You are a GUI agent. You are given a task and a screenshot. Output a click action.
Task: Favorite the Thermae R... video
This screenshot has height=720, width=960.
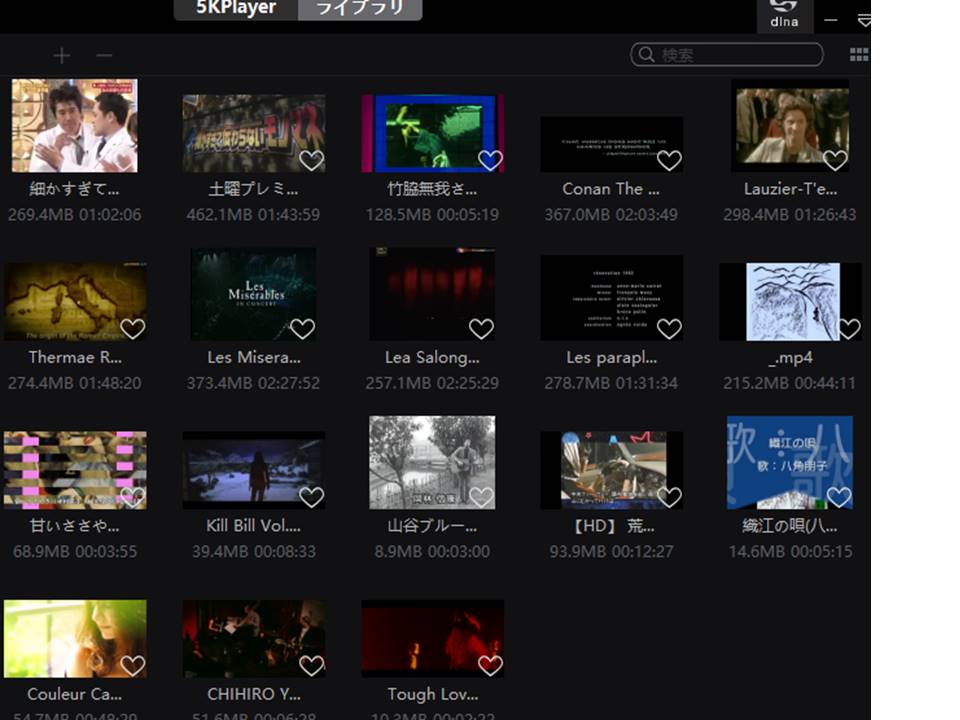point(133,329)
